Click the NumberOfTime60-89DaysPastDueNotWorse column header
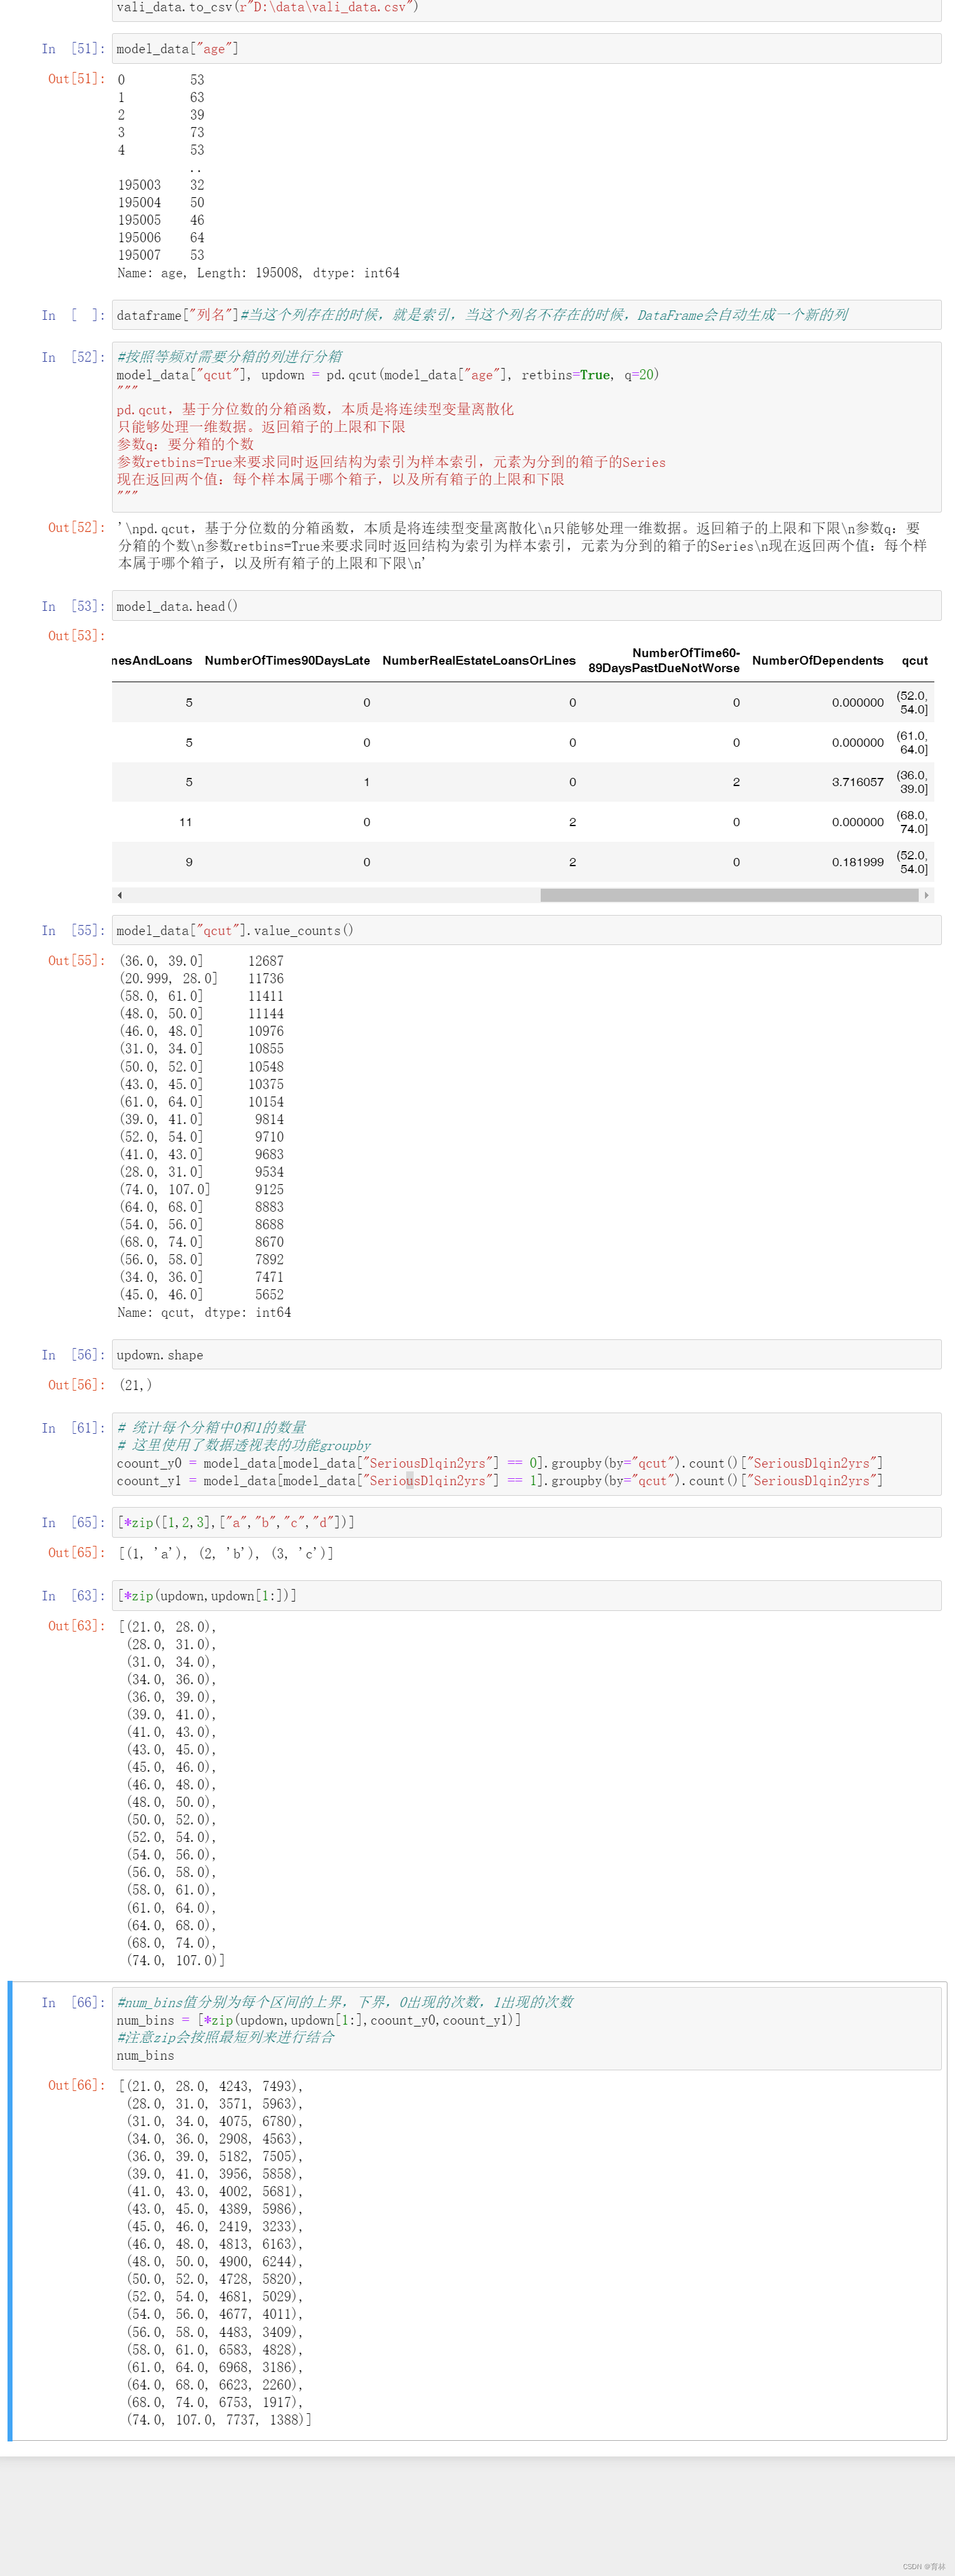The width and height of the screenshot is (955, 2576). (x=664, y=660)
